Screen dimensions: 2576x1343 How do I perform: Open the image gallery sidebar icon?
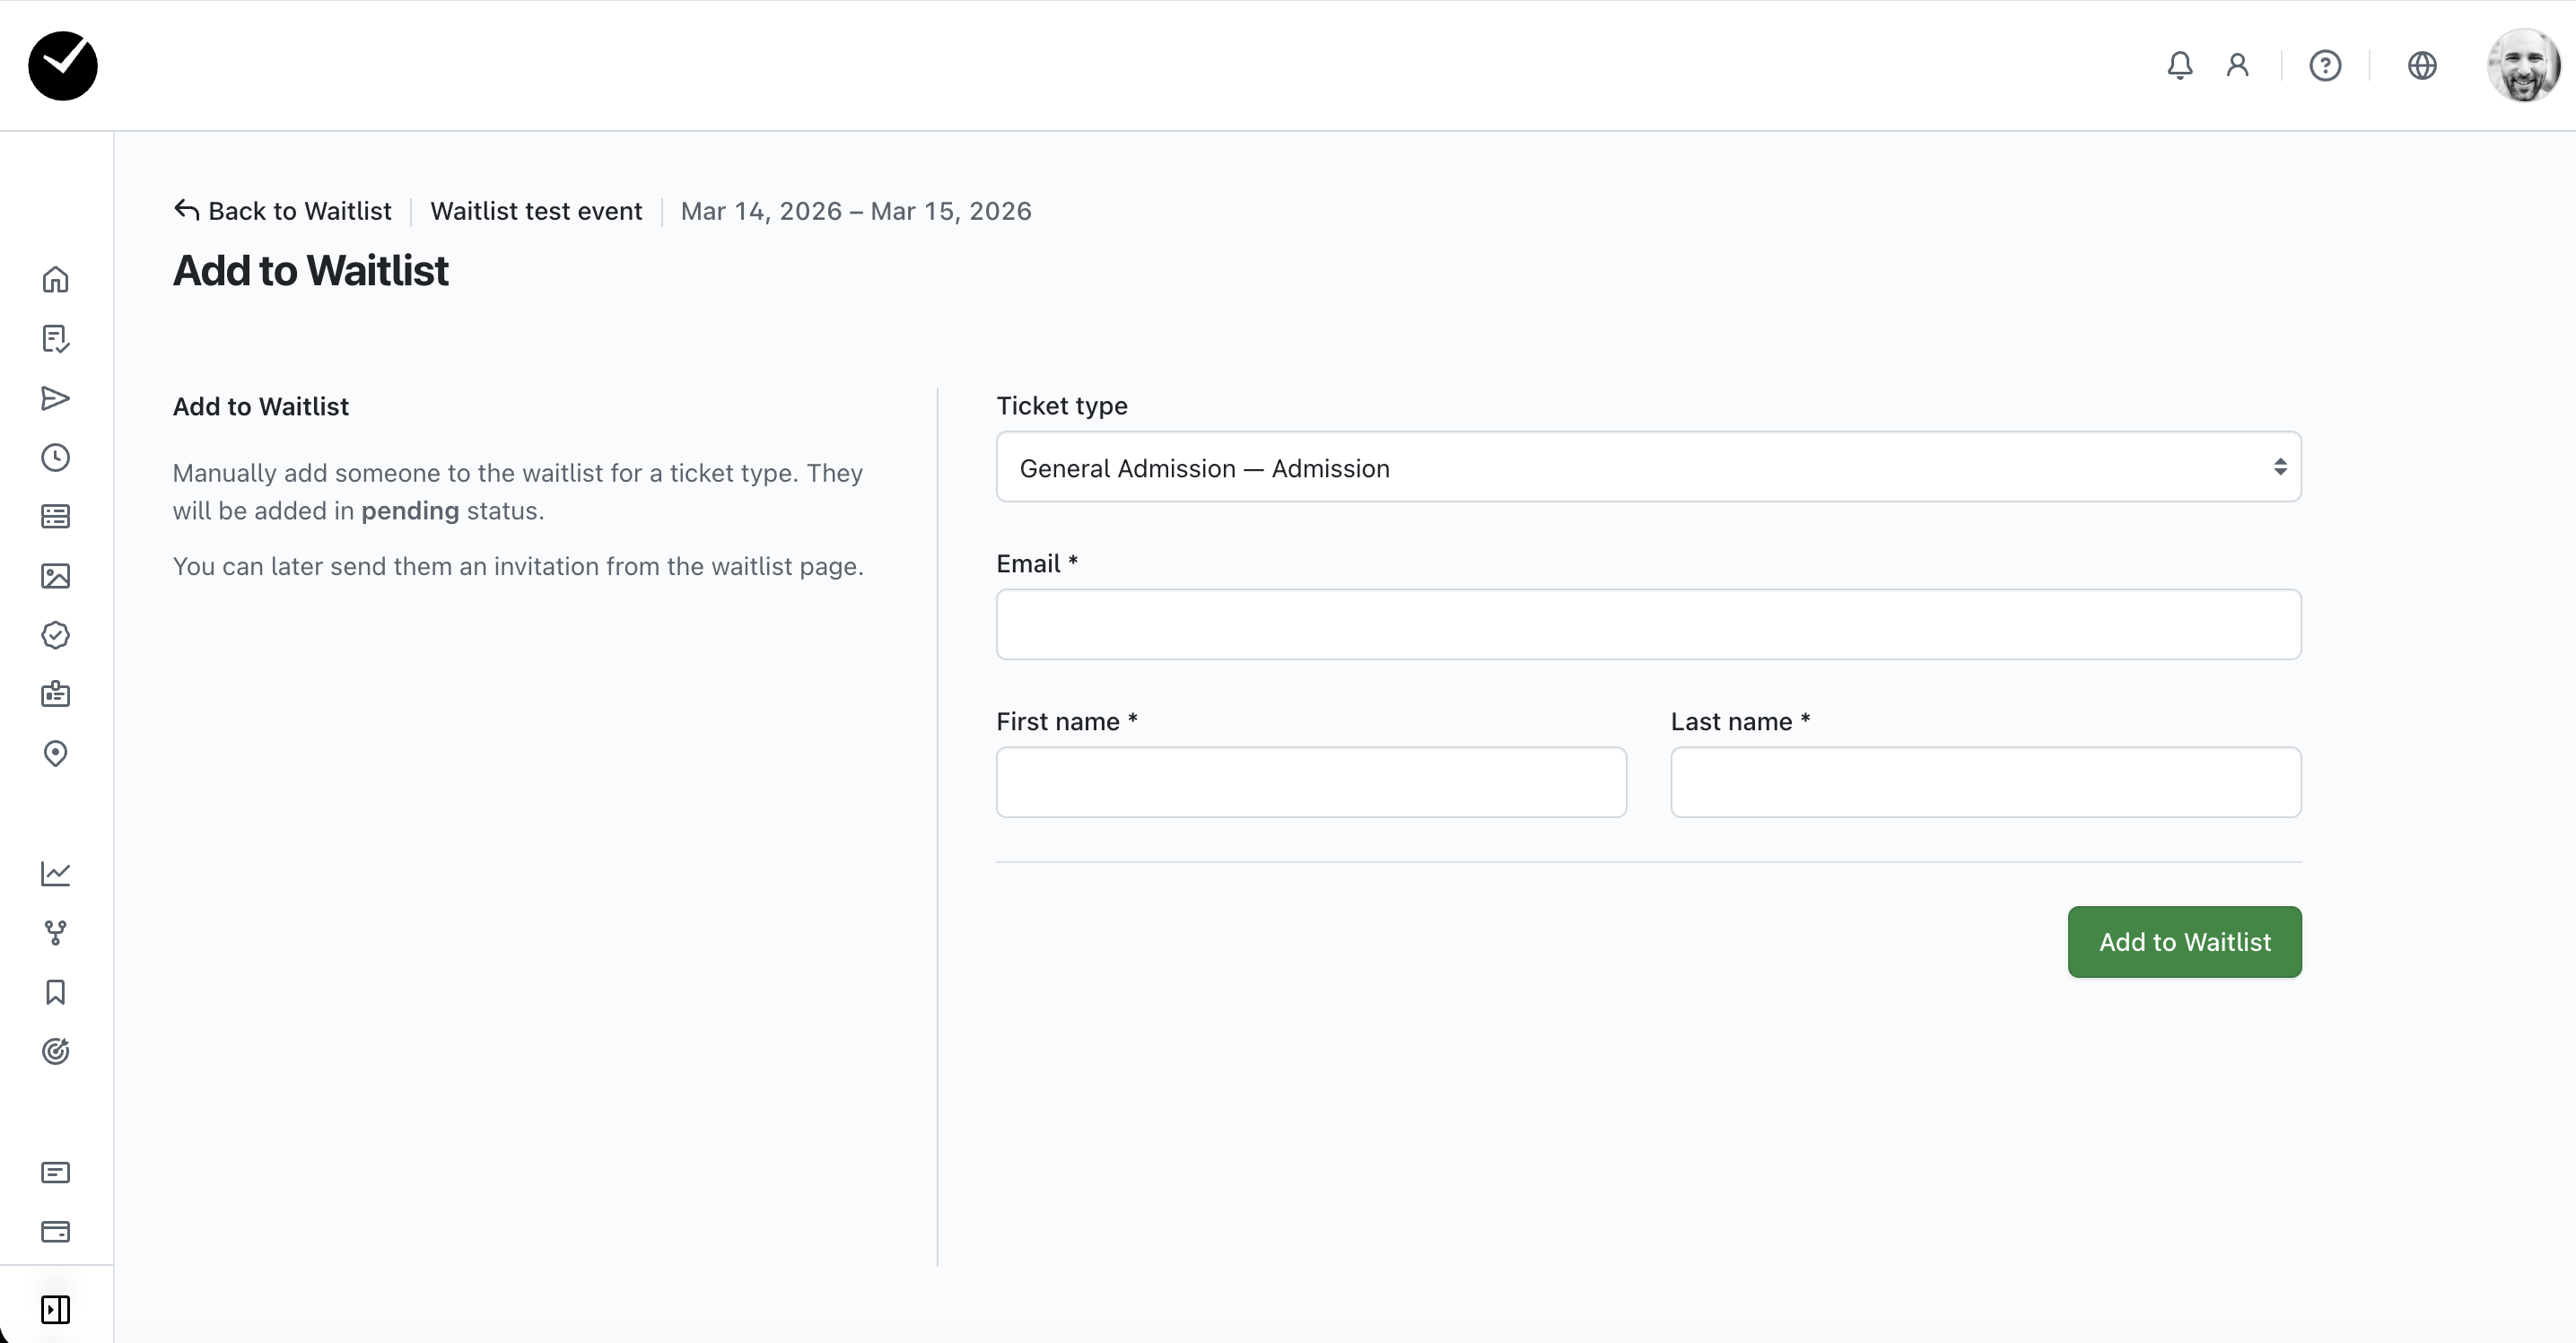pos(55,576)
